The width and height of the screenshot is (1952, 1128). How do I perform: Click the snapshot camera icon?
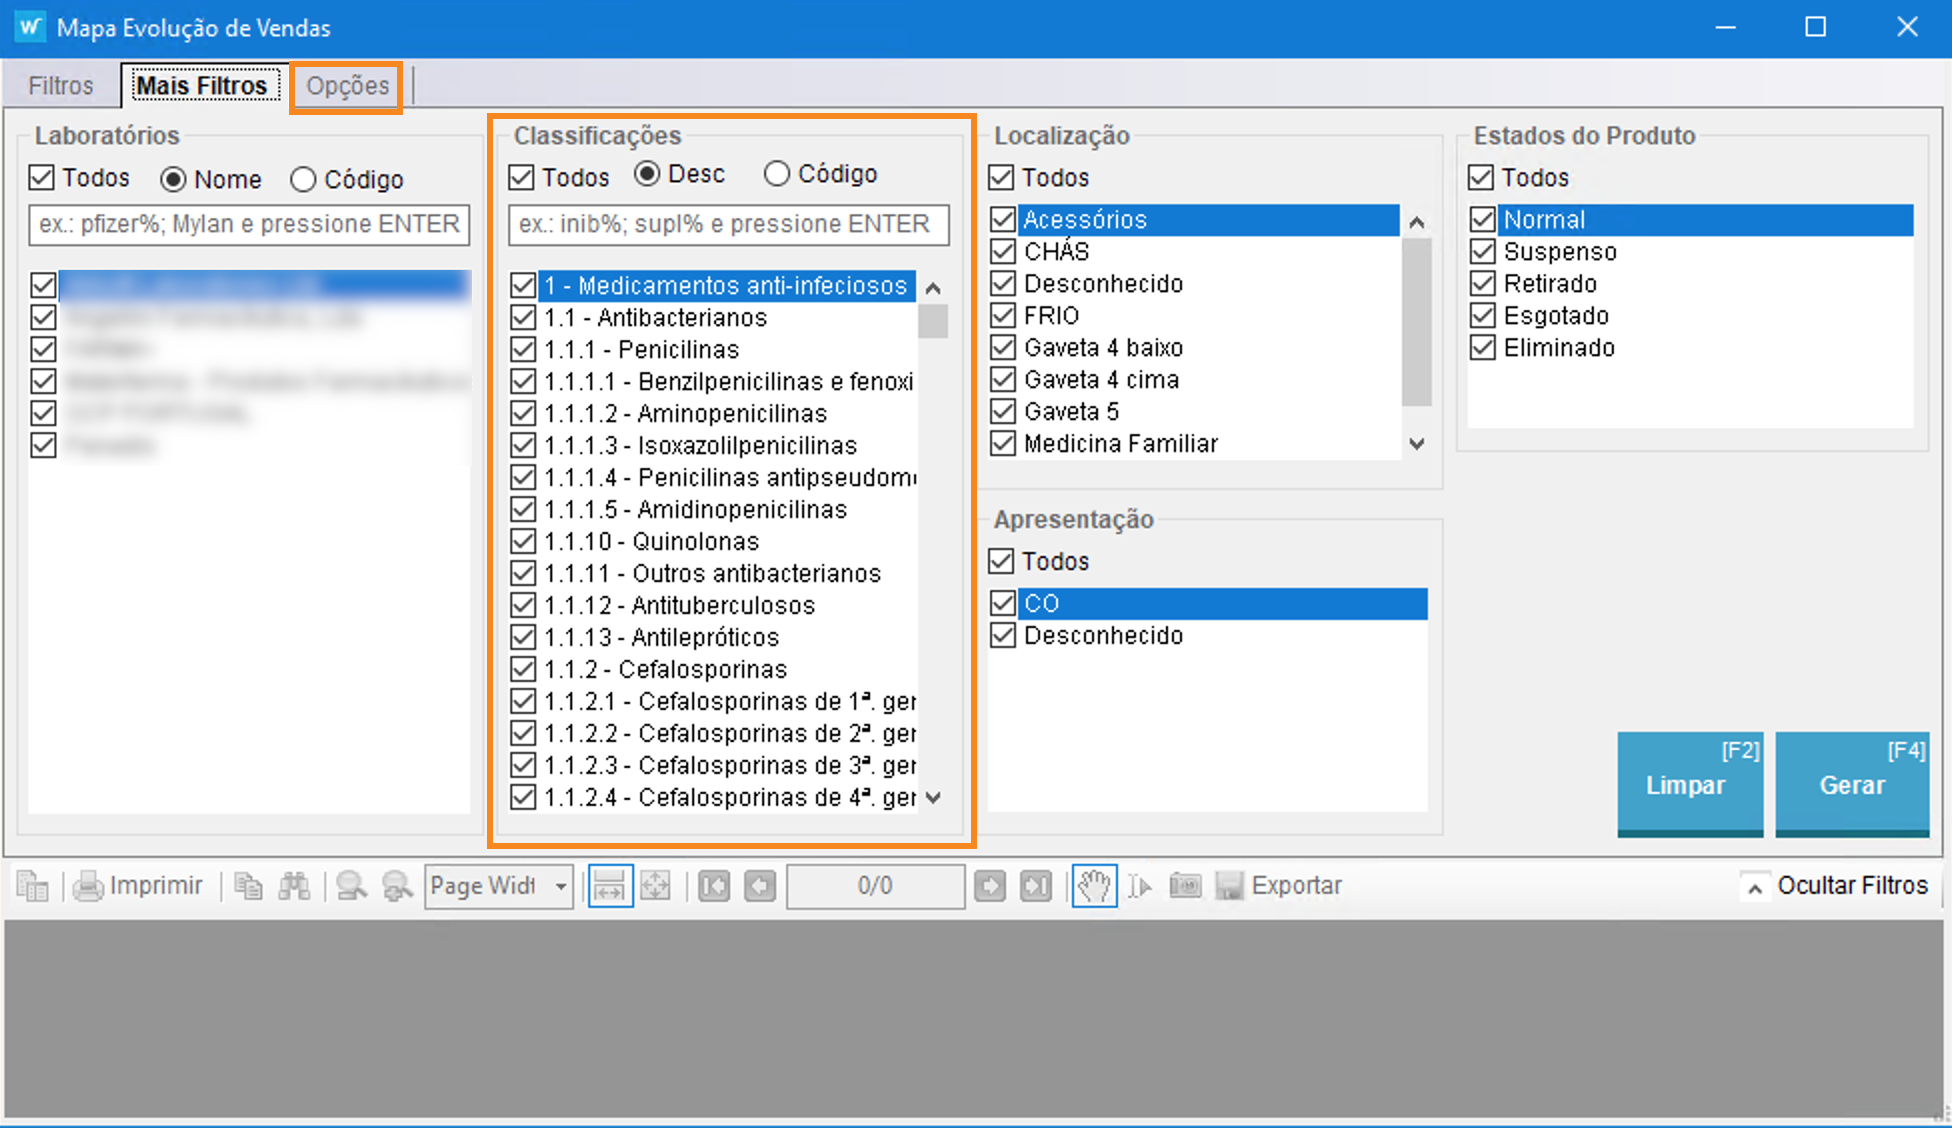pyautogui.click(x=1185, y=886)
